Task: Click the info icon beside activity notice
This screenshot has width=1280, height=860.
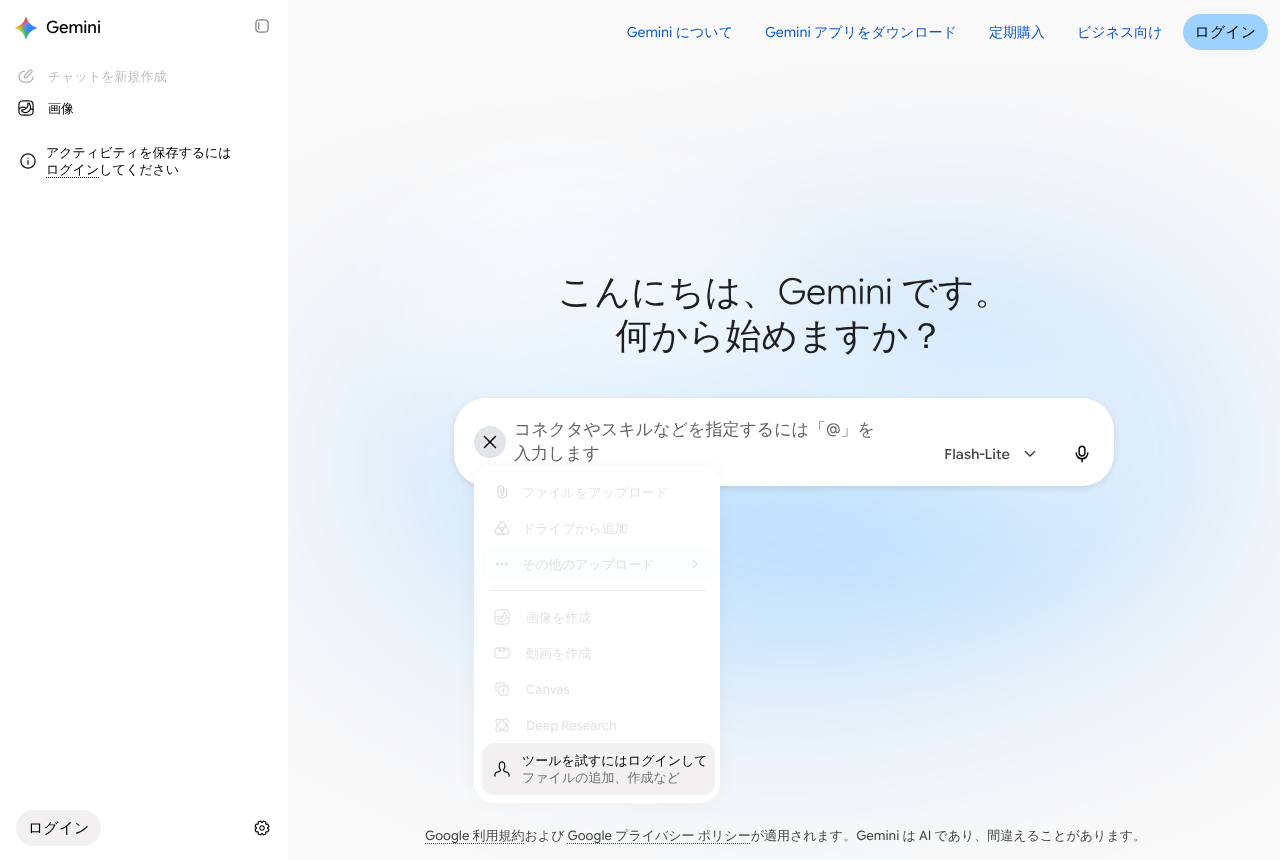Action: point(28,161)
